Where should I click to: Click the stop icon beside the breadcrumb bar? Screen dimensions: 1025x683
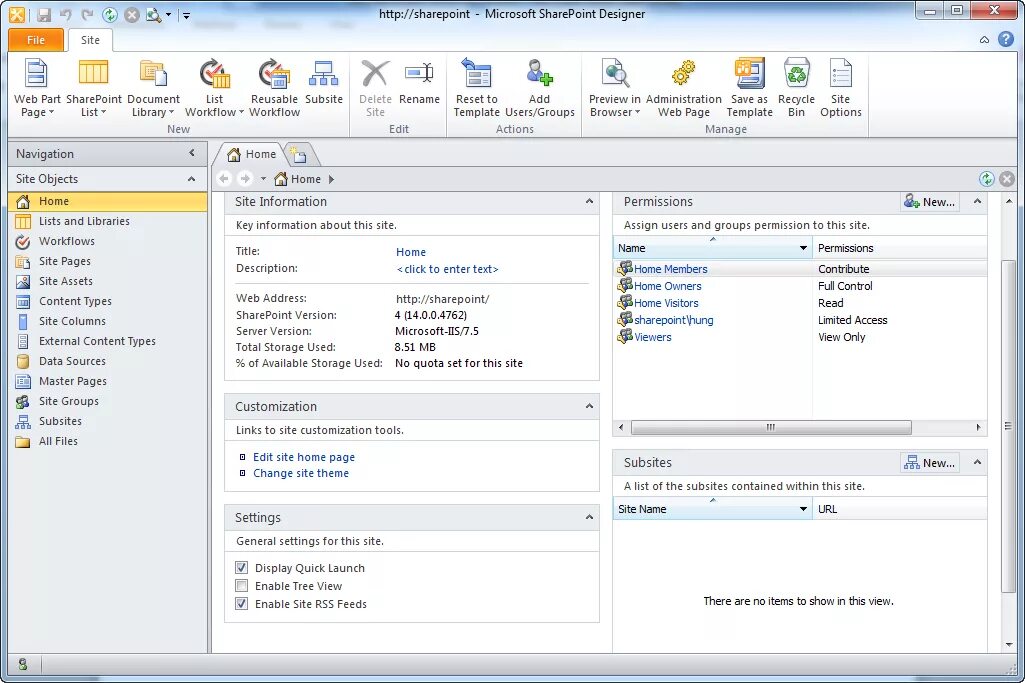point(1007,178)
